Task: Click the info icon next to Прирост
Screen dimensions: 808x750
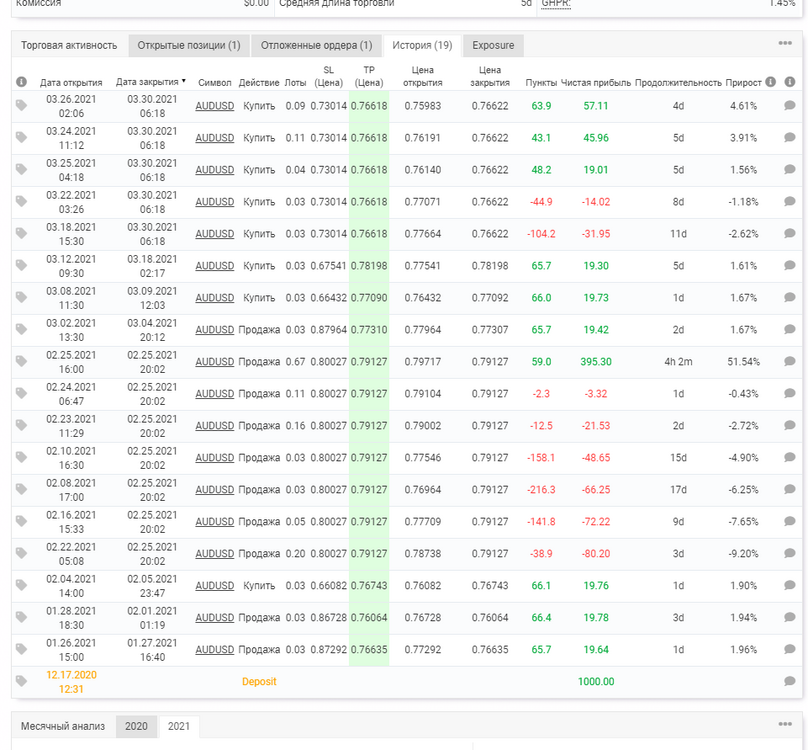Action: click(x=770, y=82)
